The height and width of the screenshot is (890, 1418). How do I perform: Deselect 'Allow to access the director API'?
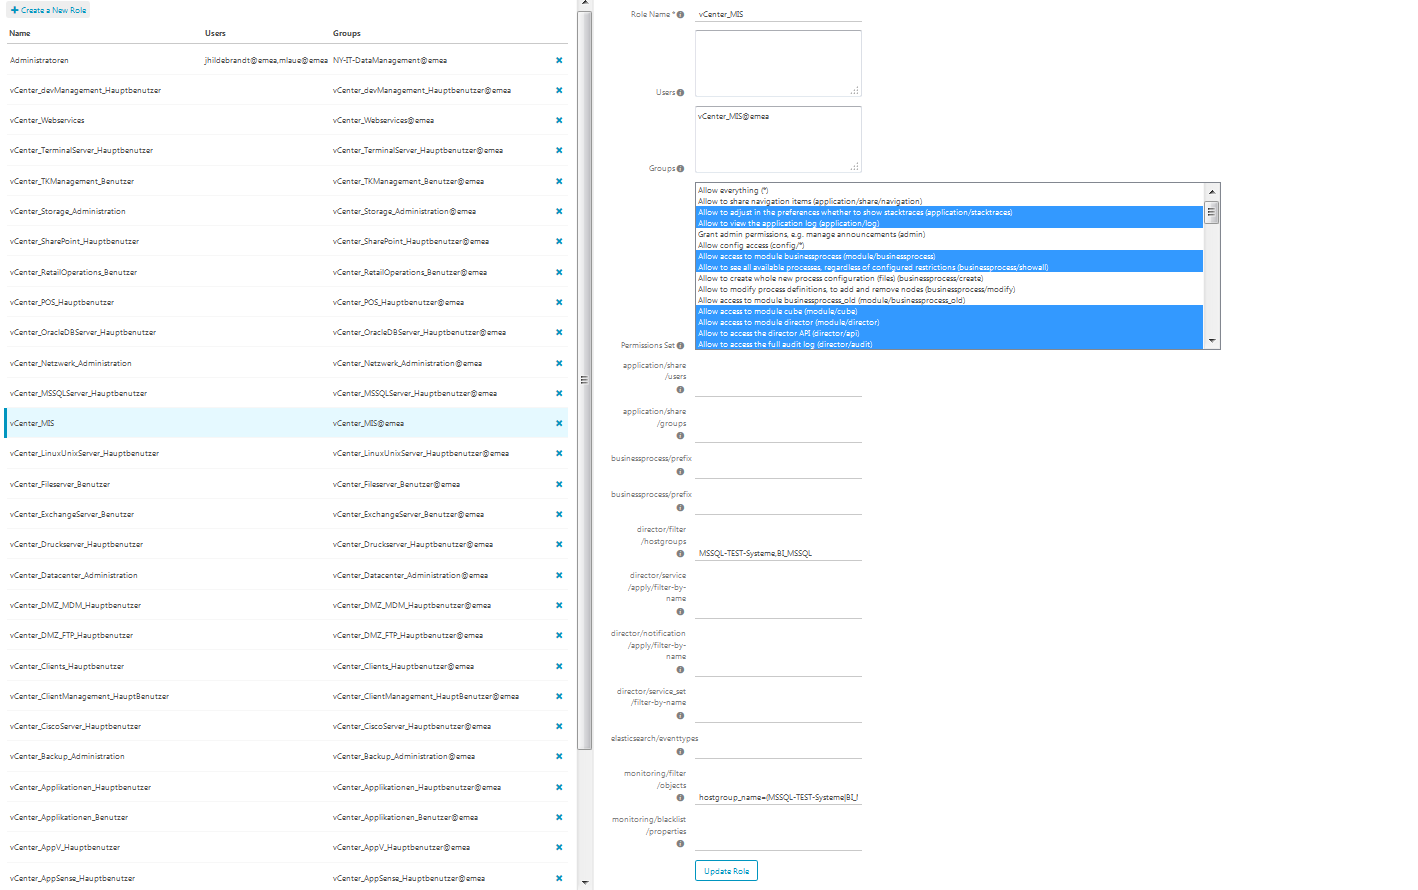[x=949, y=333]
